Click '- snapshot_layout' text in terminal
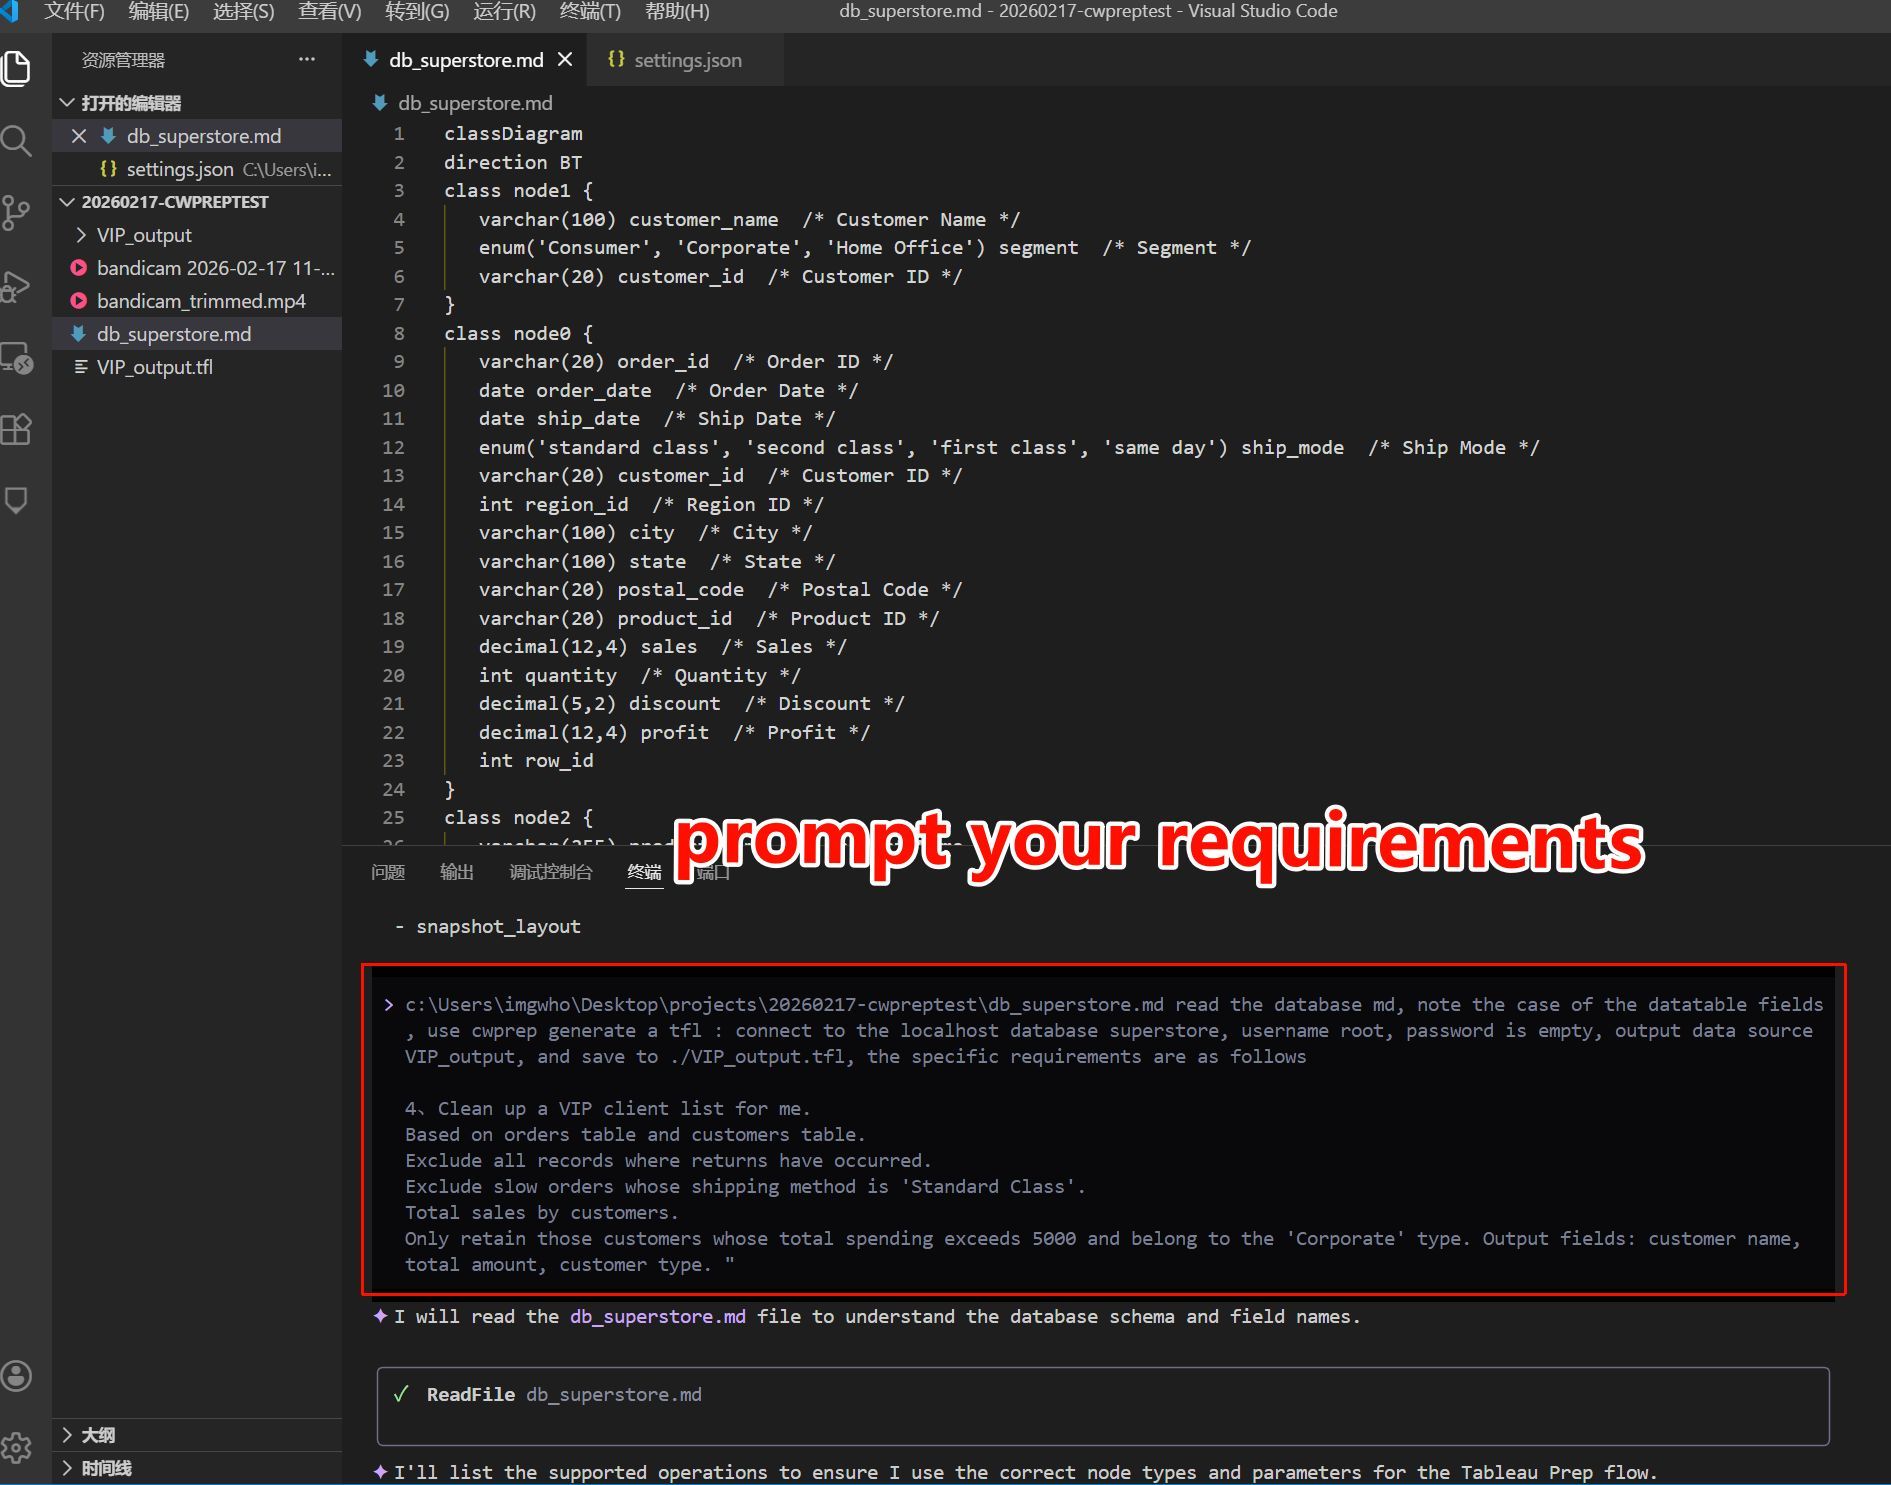1891x1485 pixels. [487, 926]
